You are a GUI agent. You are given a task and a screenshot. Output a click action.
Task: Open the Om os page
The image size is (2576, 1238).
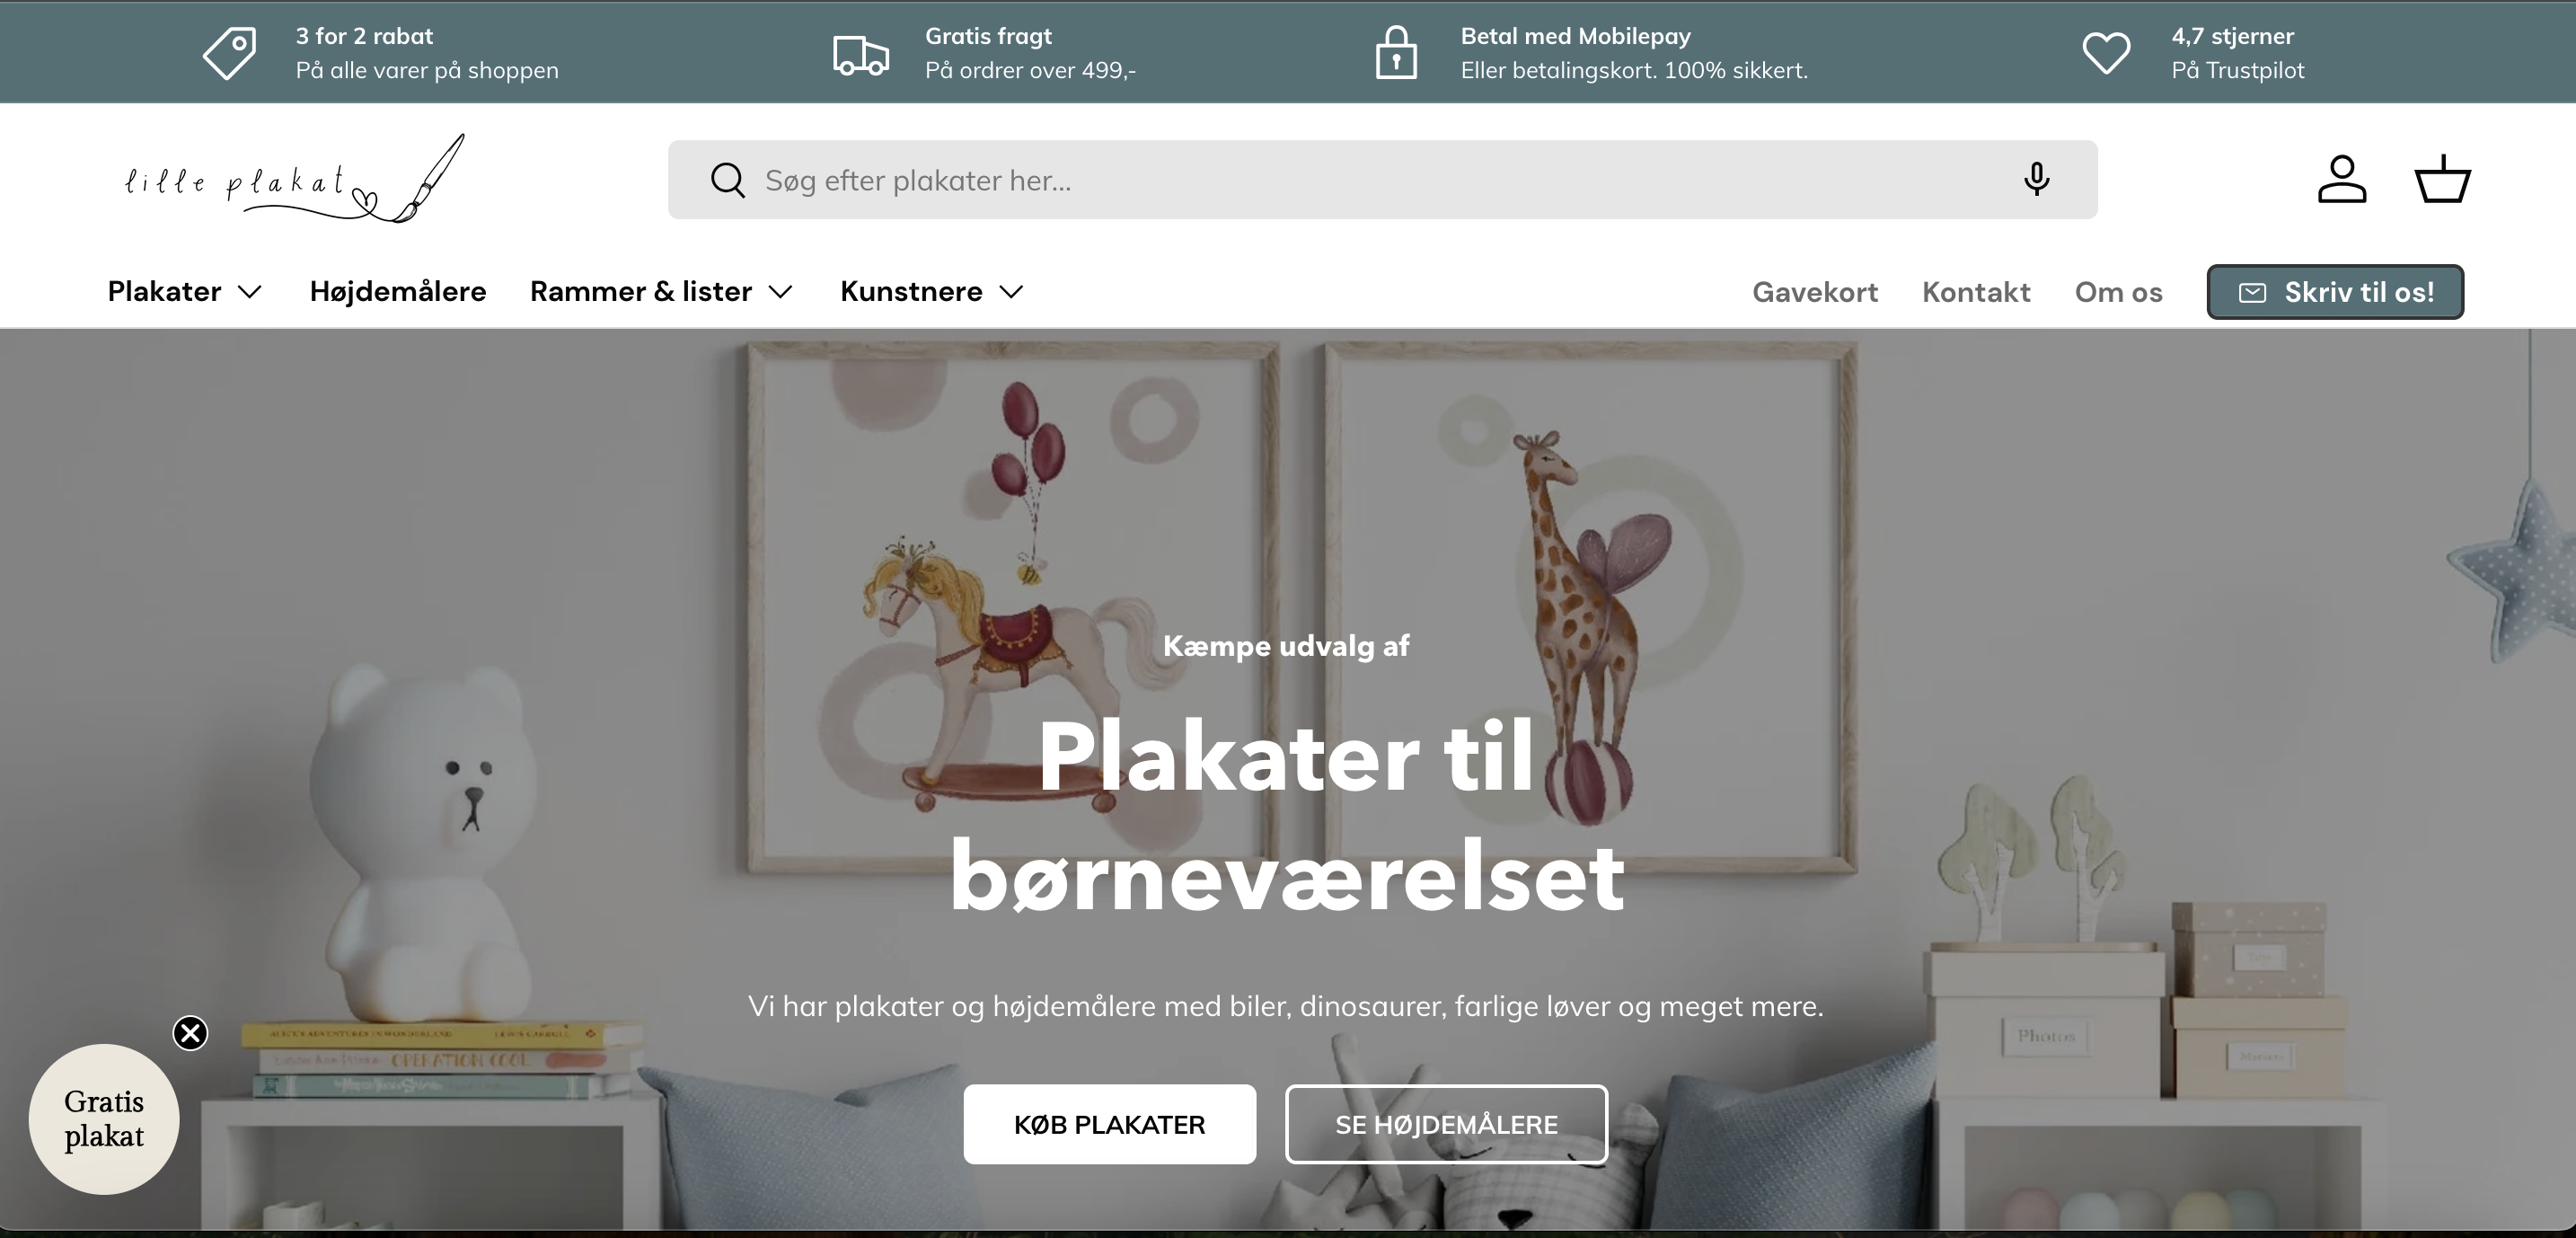point(2118,292)
